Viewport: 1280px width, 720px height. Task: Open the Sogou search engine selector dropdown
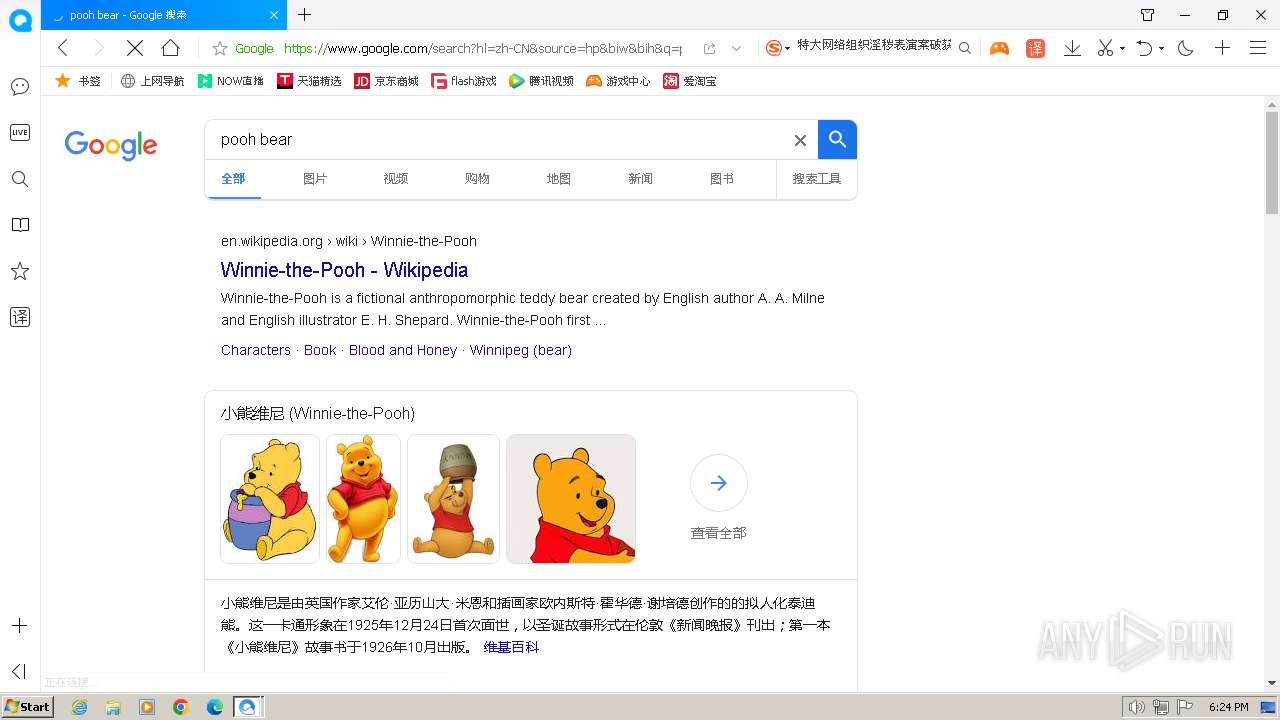(x=777, y=48)
